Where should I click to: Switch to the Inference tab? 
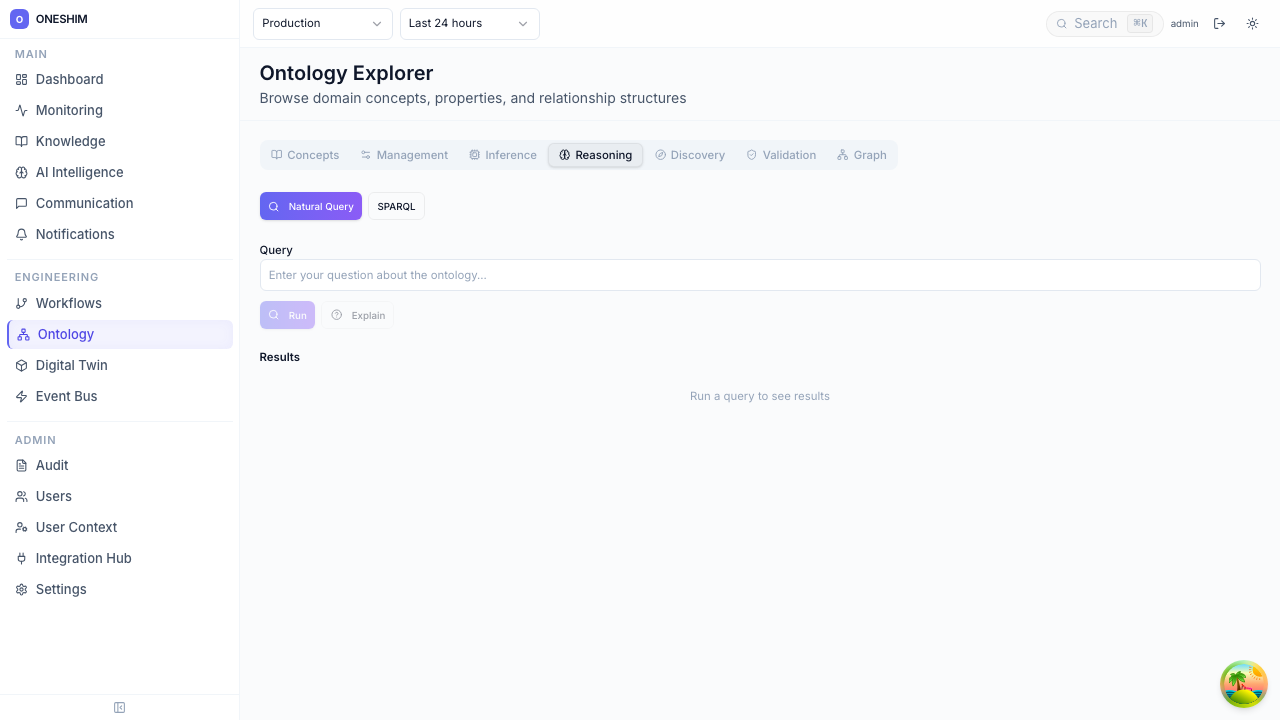(503, 155)
